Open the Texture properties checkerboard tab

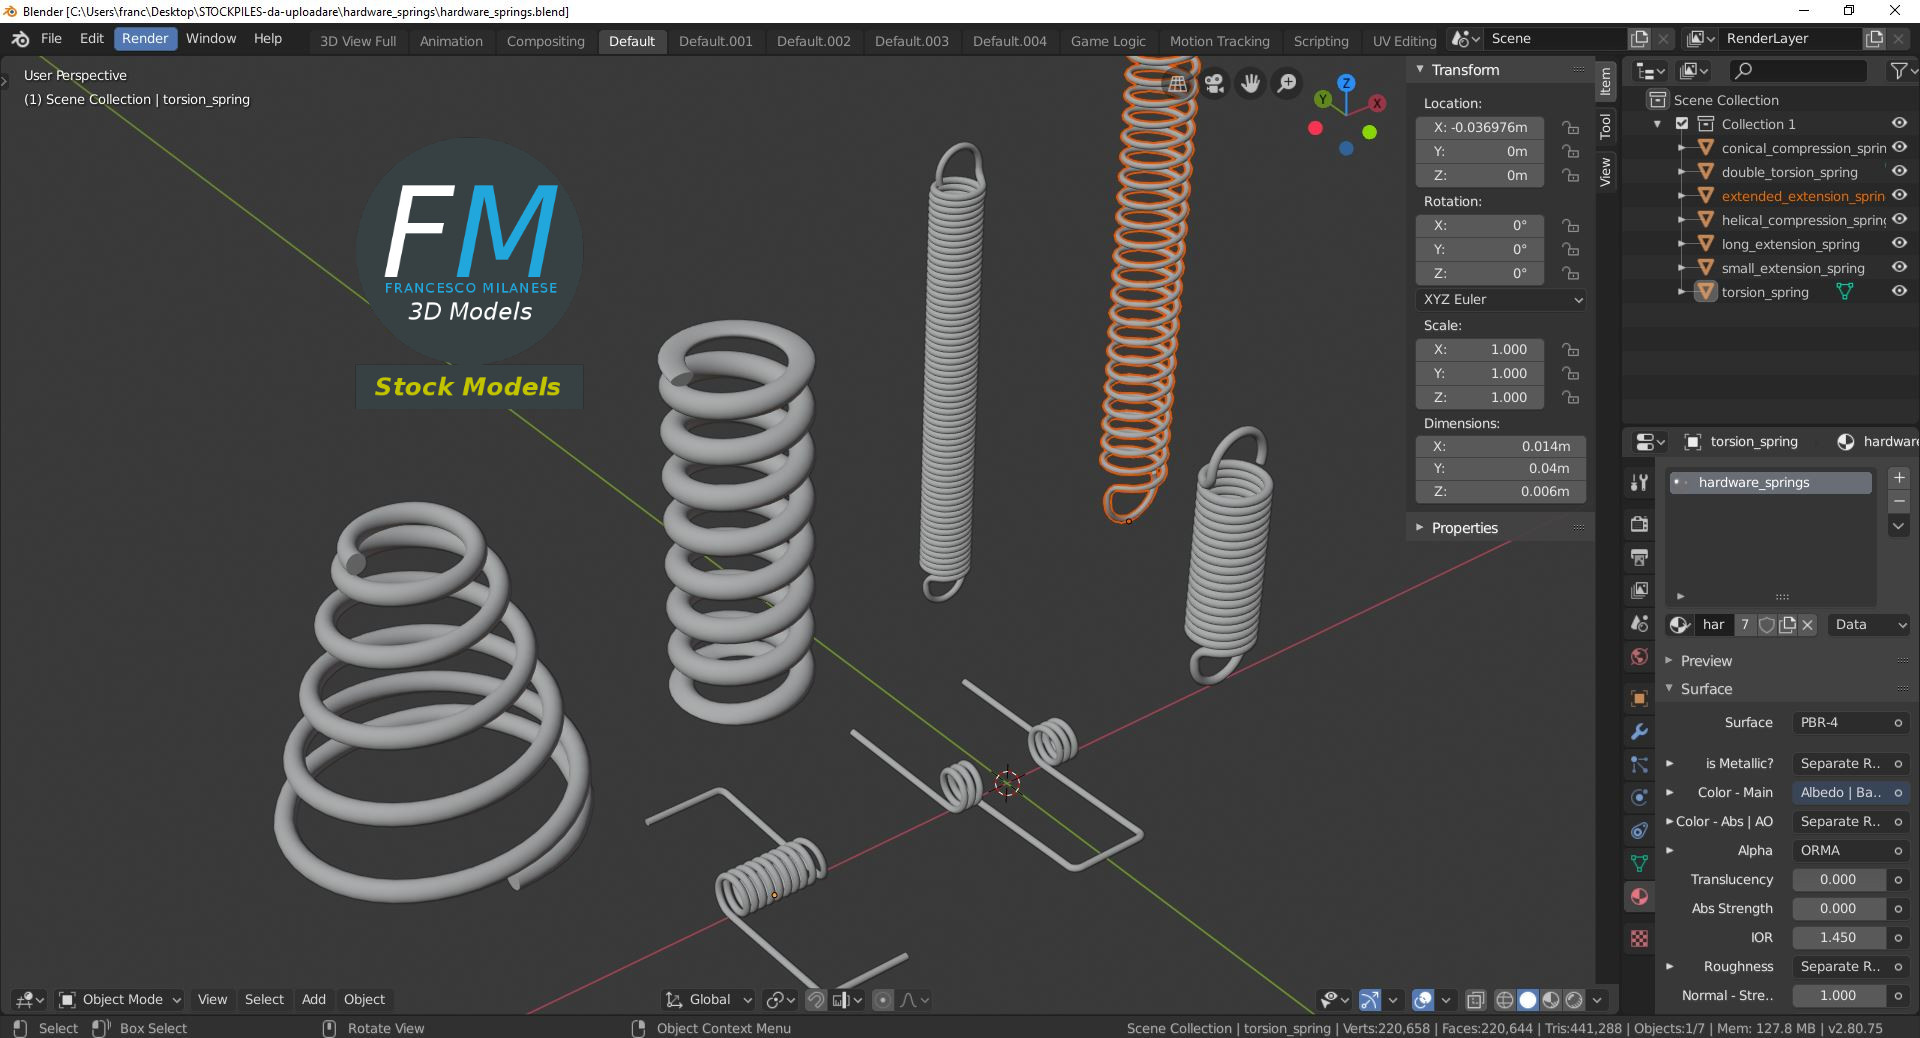[1638, 938]
